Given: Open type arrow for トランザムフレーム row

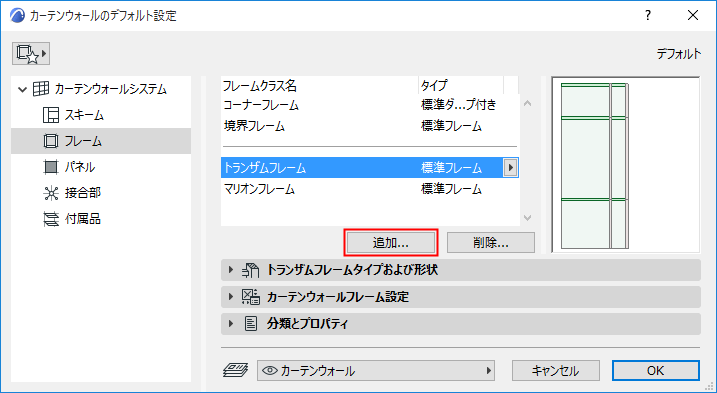Looking at the screenshot, I should coord(510,168).
